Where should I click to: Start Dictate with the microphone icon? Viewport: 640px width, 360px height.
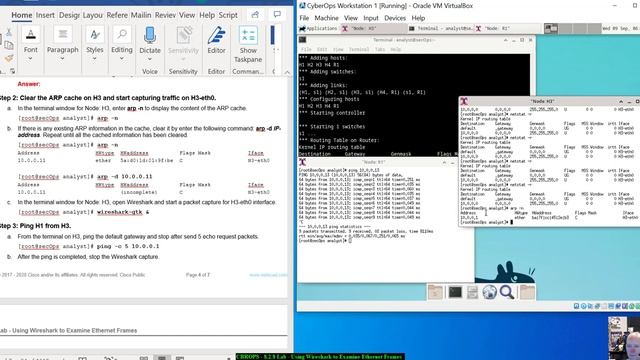click(150, 36)
